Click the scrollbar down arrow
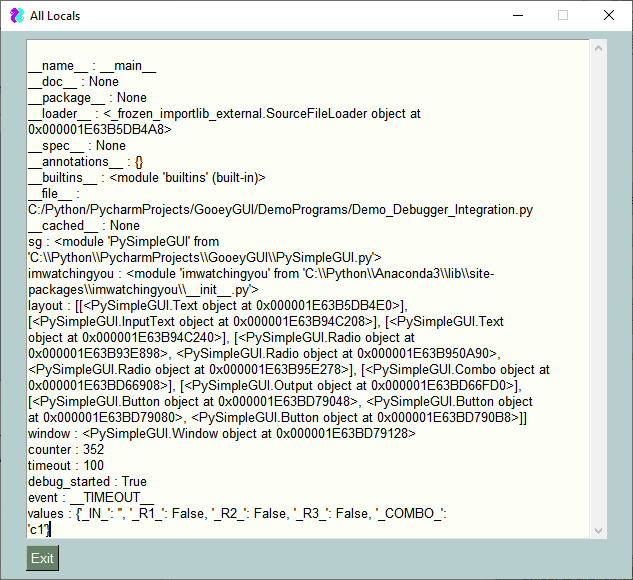The image size is (633, 580). pyautogui.click(x=598, y=530)
